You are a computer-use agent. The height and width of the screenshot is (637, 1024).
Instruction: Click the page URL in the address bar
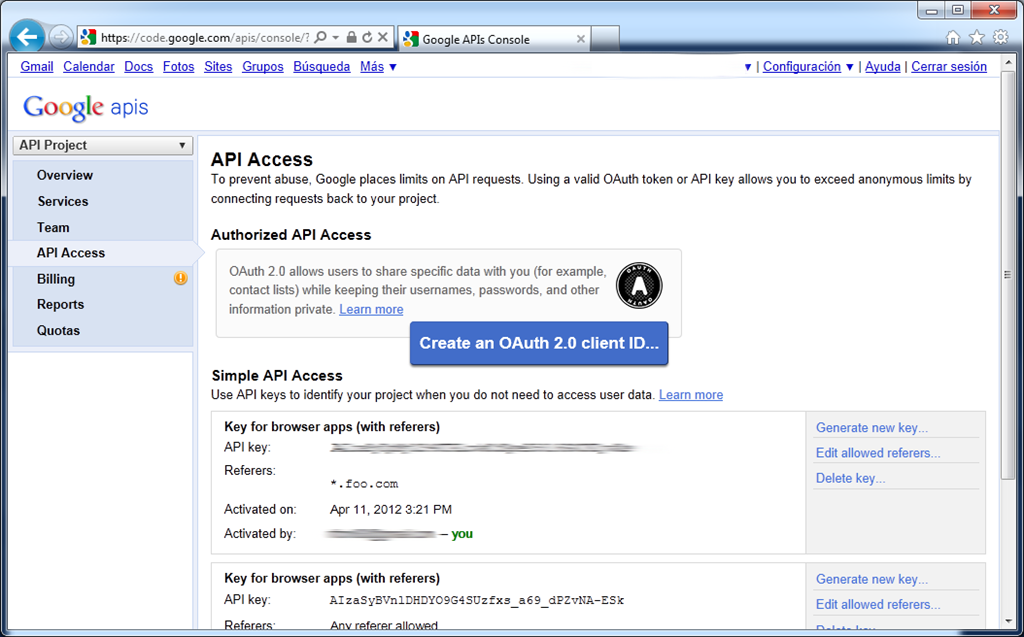click(x=205, y=37)
